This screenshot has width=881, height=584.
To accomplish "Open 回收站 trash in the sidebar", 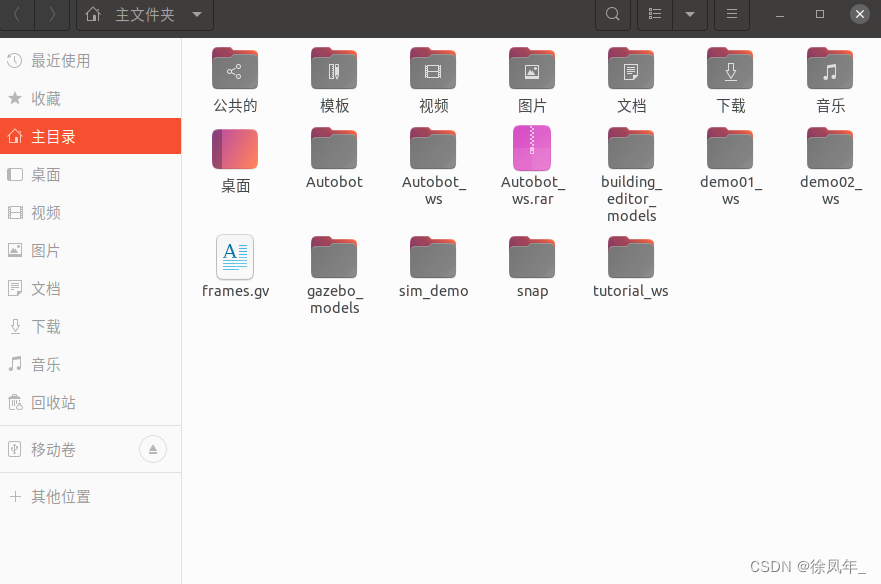I will click(x=90, y=402).
